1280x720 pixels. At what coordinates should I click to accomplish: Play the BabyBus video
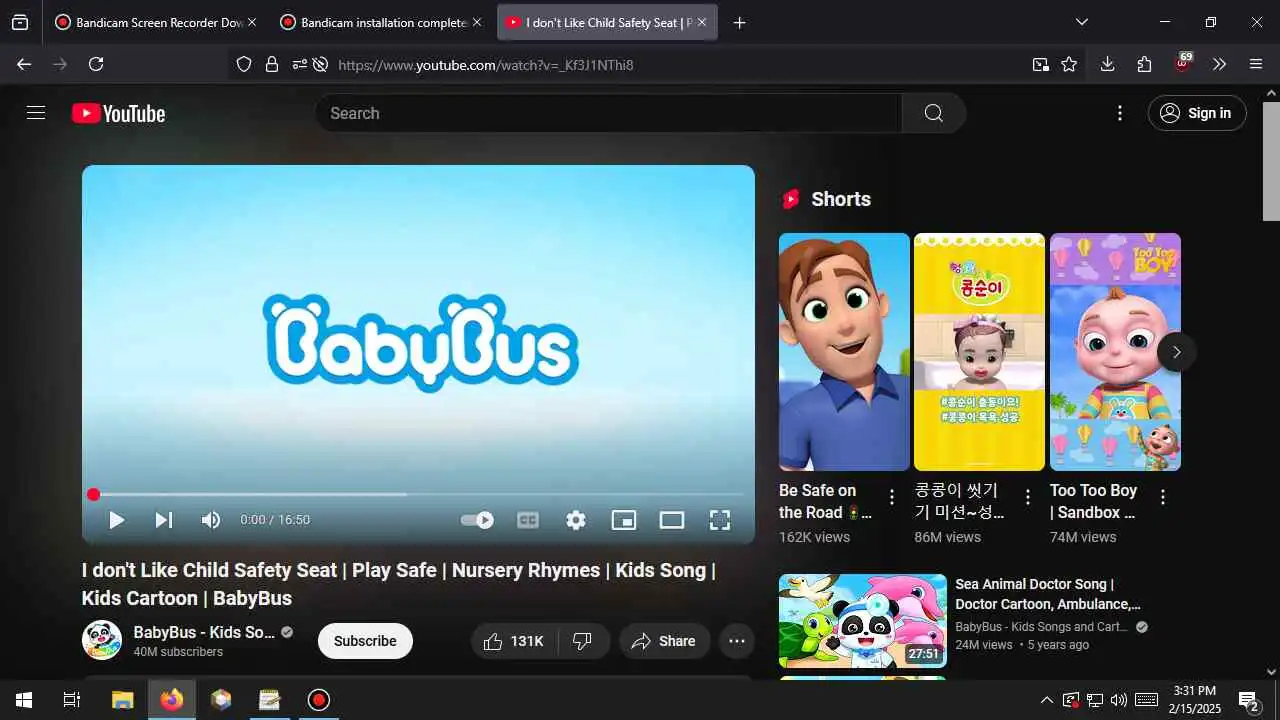pyautogui.click(x=117, y=520)
